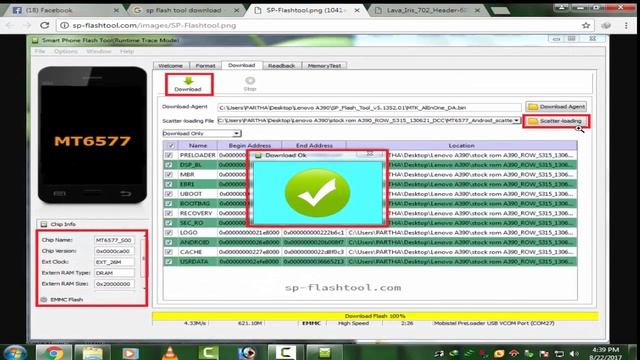Click High Speed in the status bar

click(353, 323)
